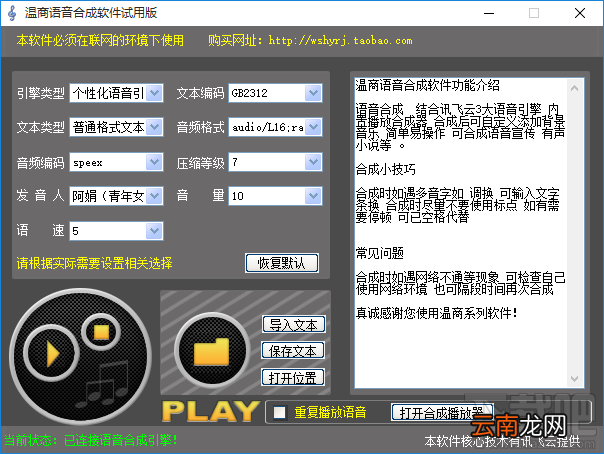Click the 恢复默认 restore defaults button
The height and width of the screenshot is (454, 604).
282,263
